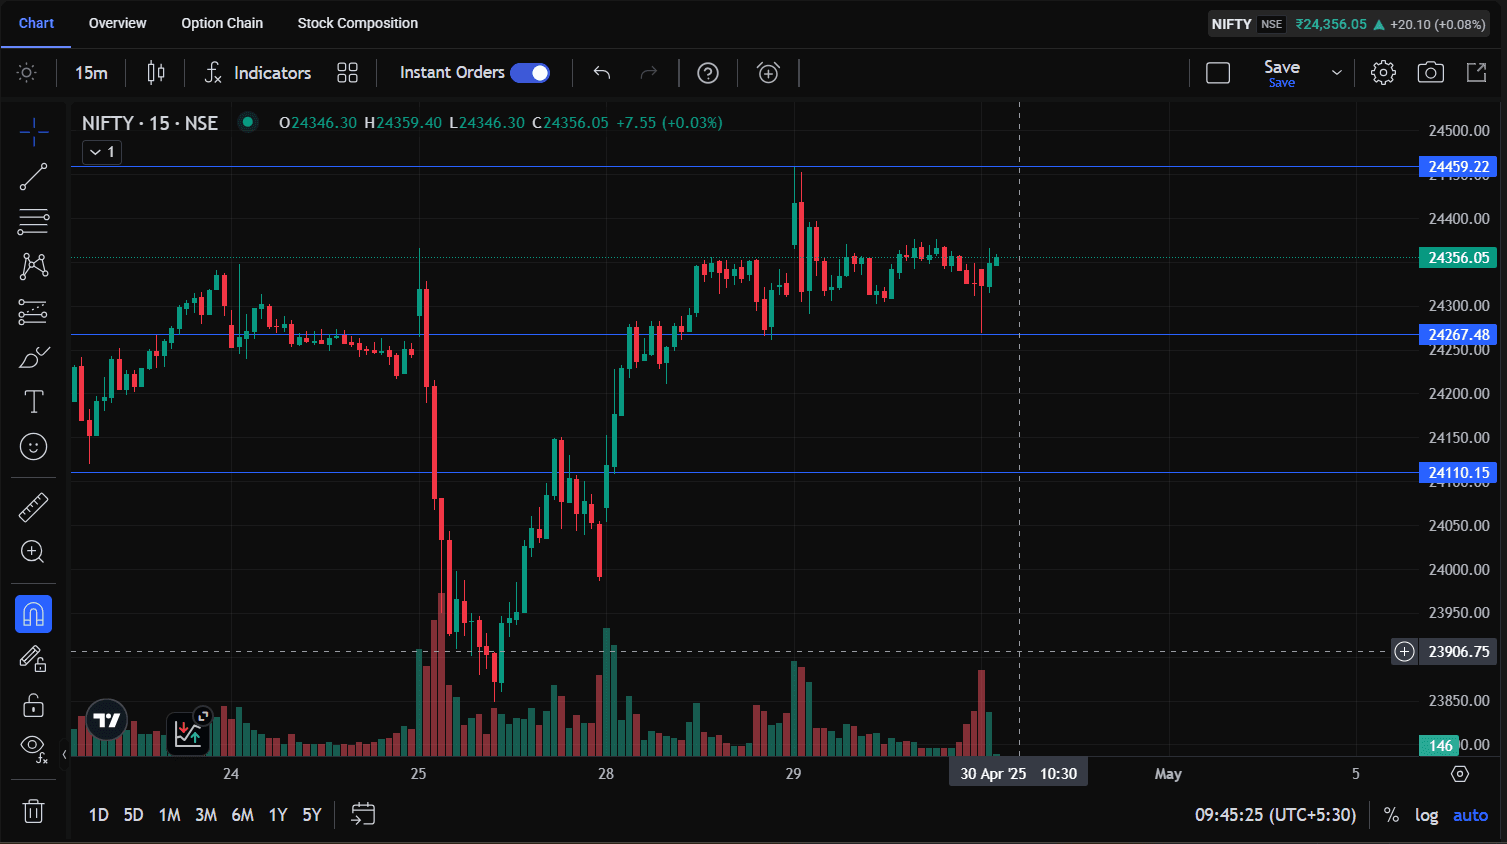Select the 24459.22 horizontal line label

point(1458,167)
